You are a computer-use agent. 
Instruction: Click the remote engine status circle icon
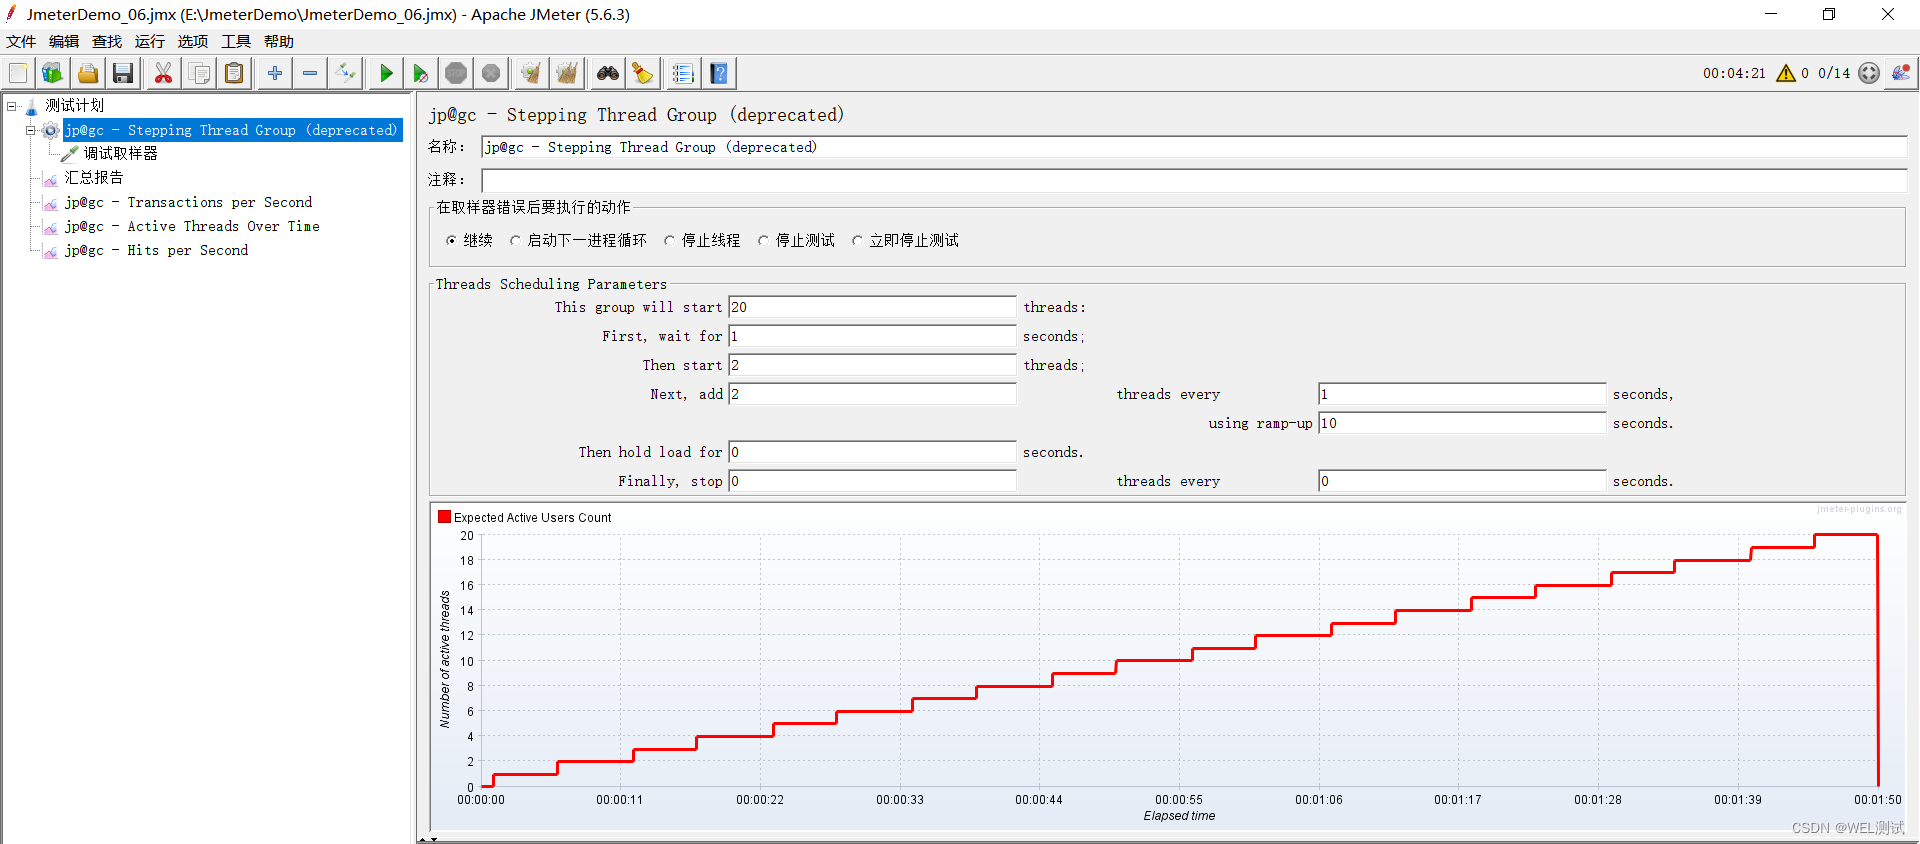1869,73
